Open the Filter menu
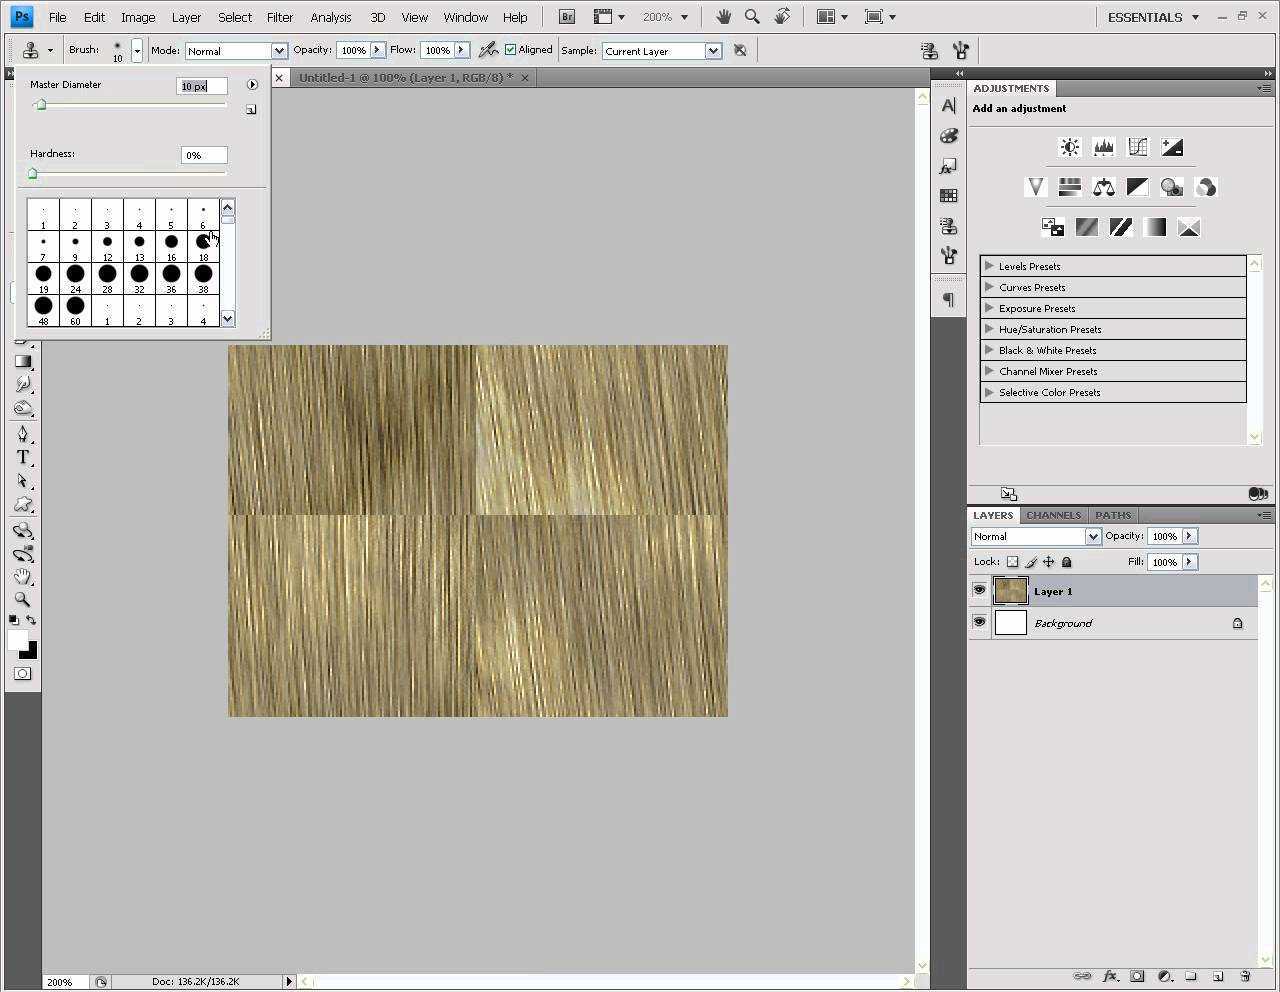 click(x=280, y=17)
